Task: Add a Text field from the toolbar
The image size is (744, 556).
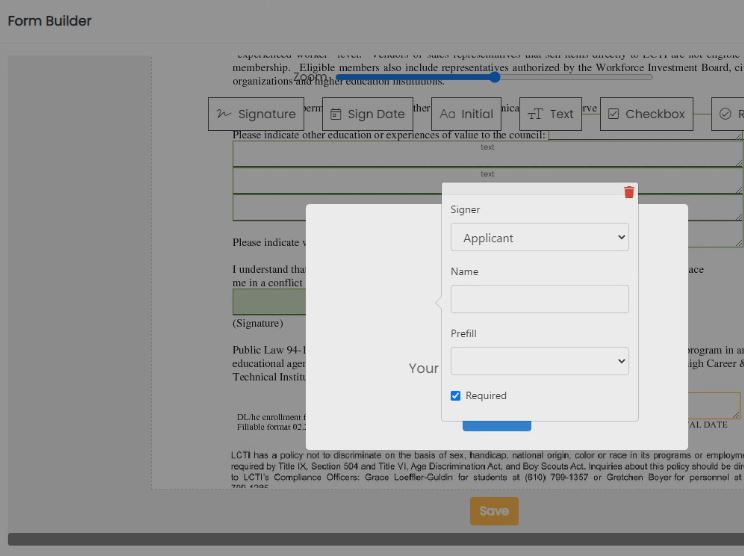Action: [x=551, y=114]
